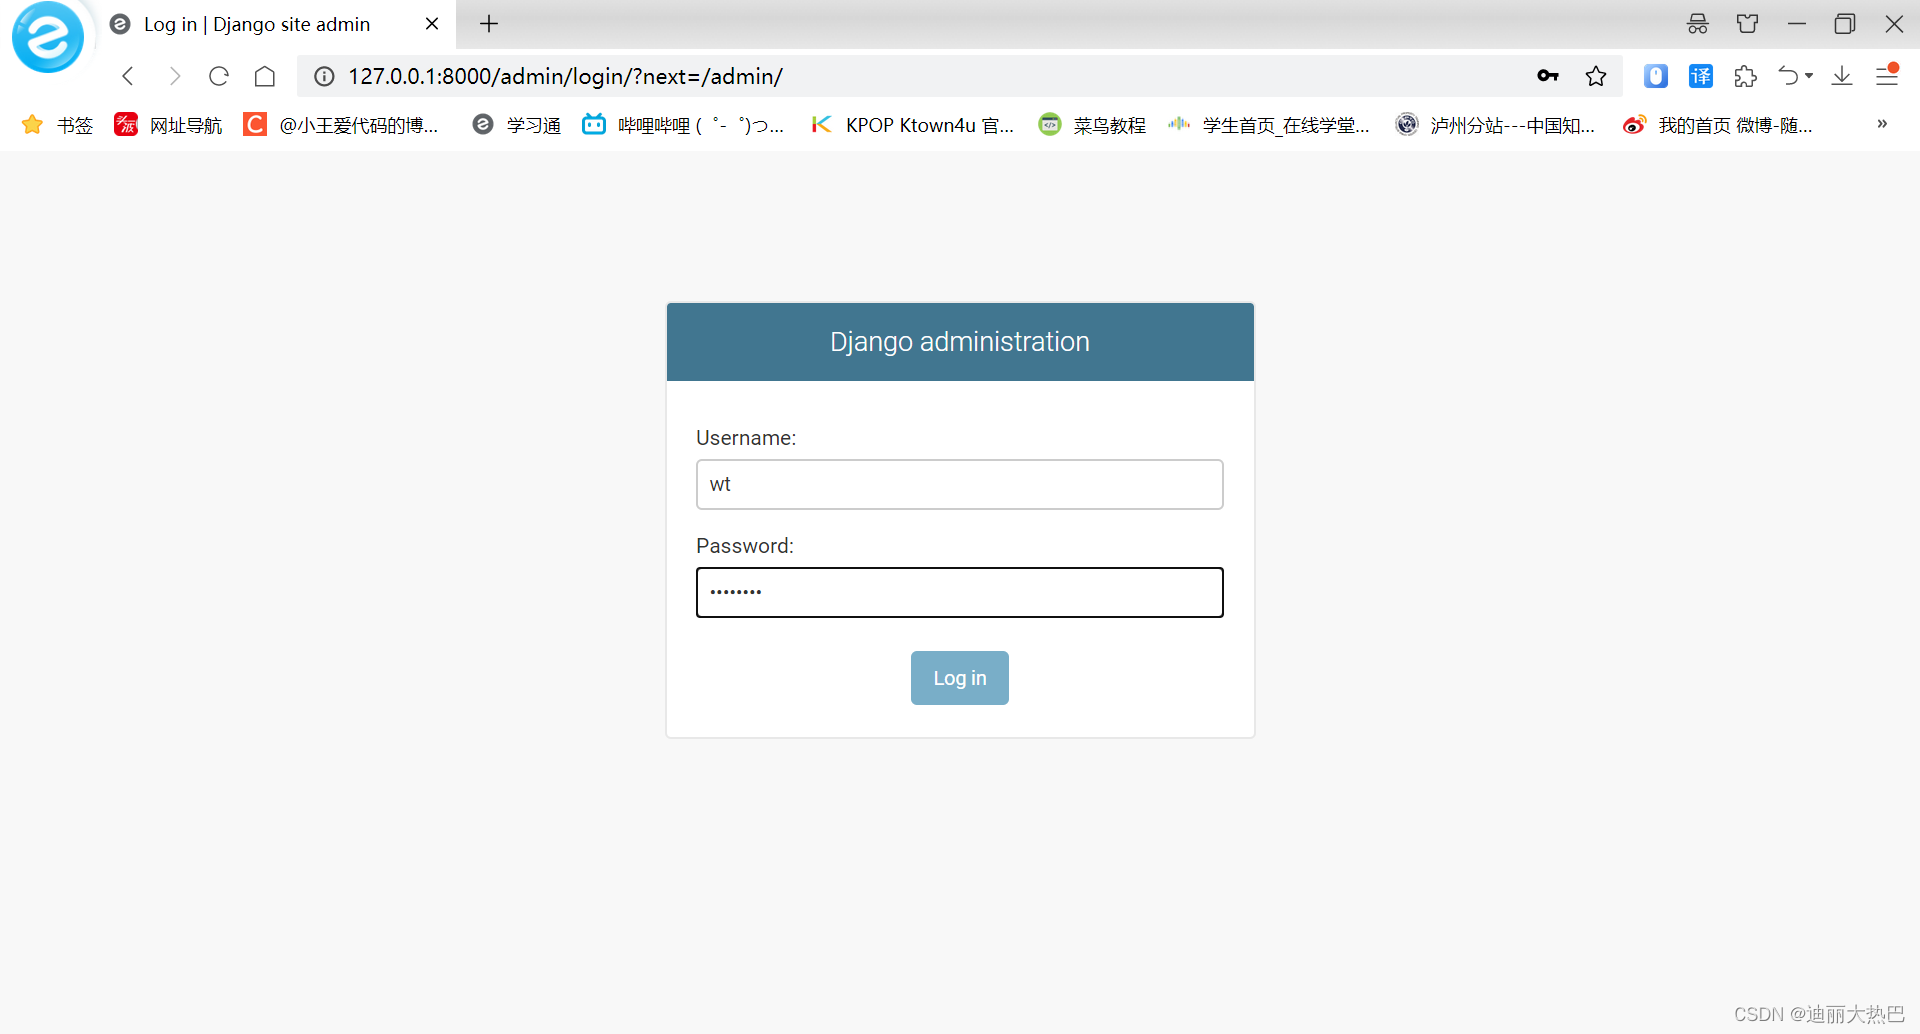1920x1034 pixels.
Task: Open saved password key icon
Action: (1548, 76)
